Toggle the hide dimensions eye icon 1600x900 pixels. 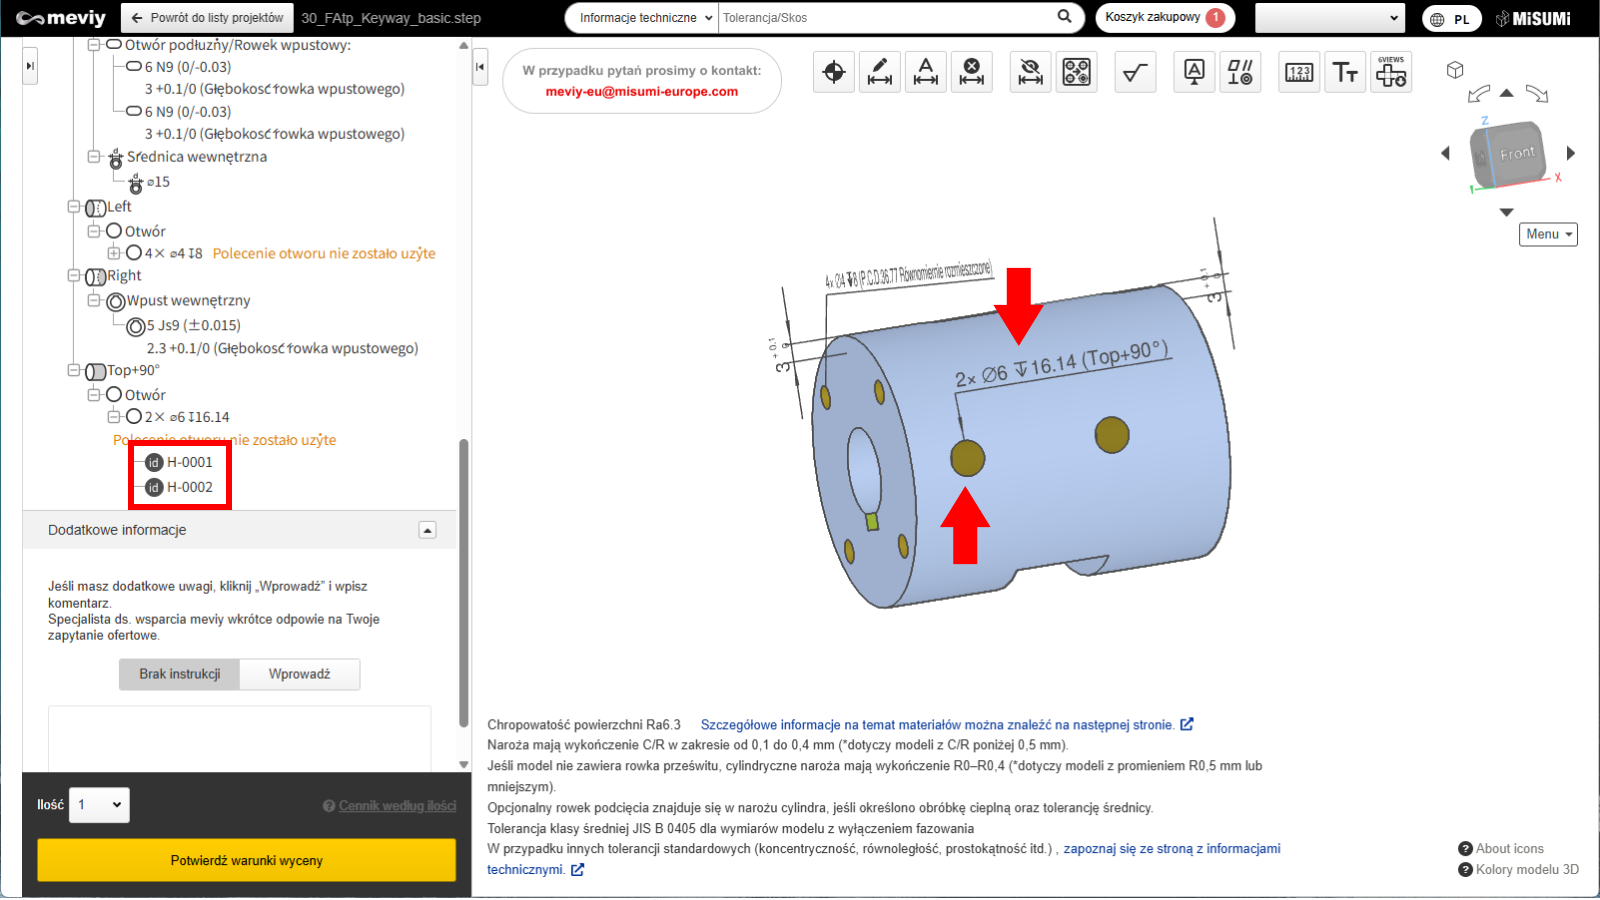1030,72
